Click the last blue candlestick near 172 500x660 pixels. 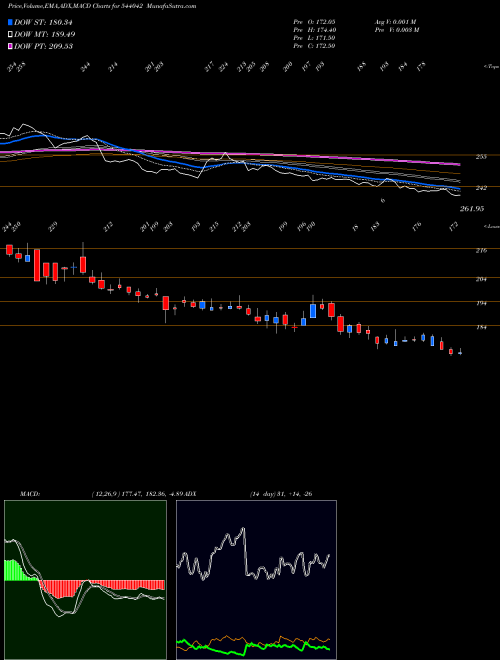click(460, 353)
